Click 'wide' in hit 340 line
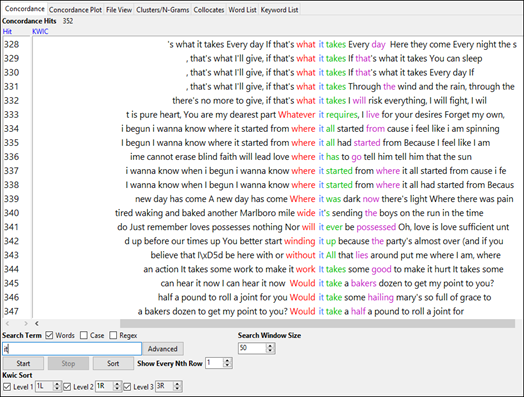Screen dimensions: 524x397 tap(306, 213)
